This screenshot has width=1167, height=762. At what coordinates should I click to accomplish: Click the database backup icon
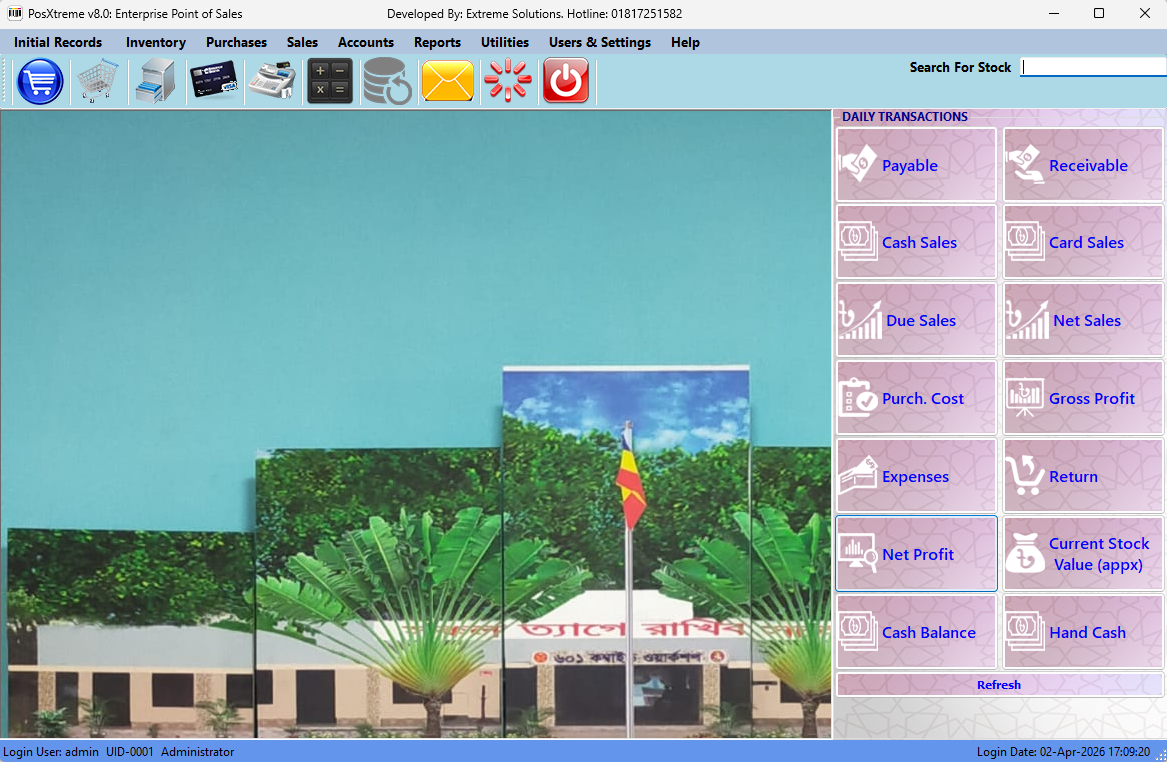pyautogui.click(x=388, y=81)
